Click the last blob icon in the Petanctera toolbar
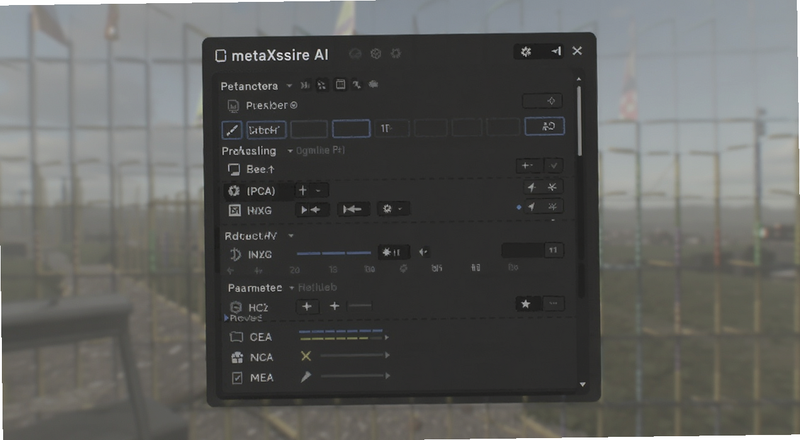 coord(373,85)
